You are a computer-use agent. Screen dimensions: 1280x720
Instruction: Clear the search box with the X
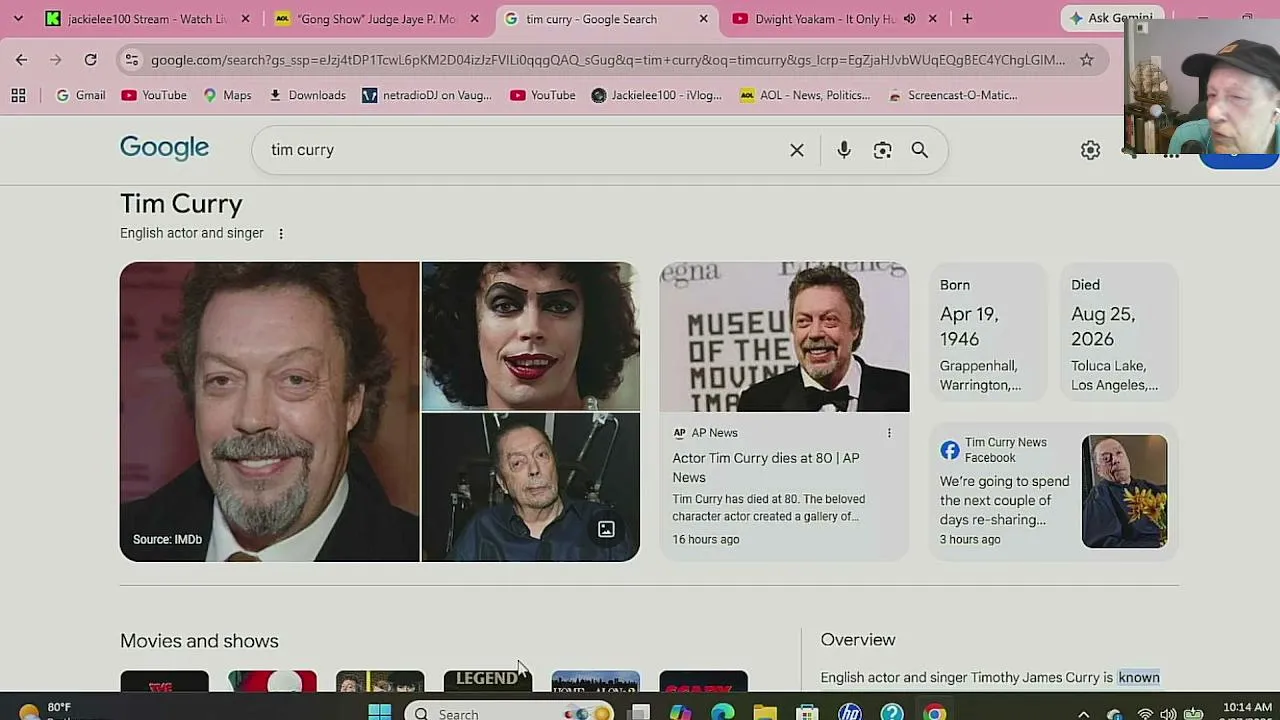point(797,150)
